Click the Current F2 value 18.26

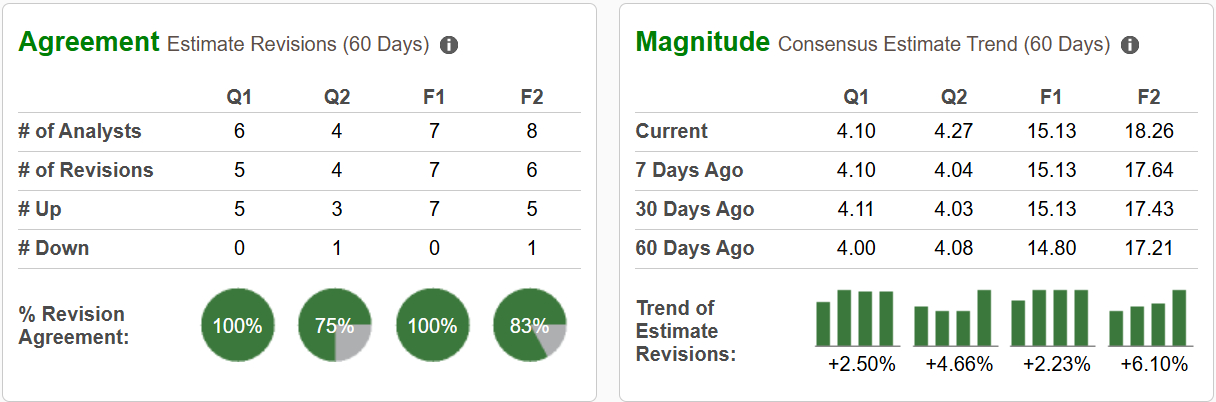click(x=1148, y=131)
